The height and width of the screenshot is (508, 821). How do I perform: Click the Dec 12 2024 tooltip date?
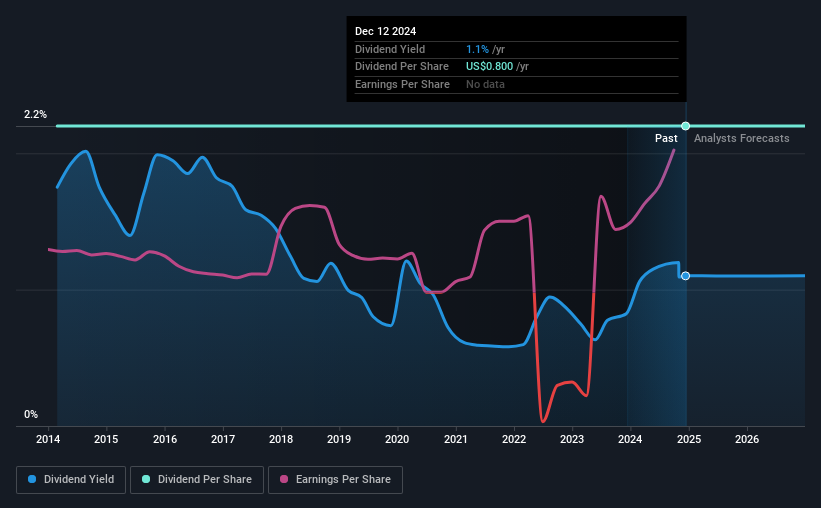pos(385,31)
